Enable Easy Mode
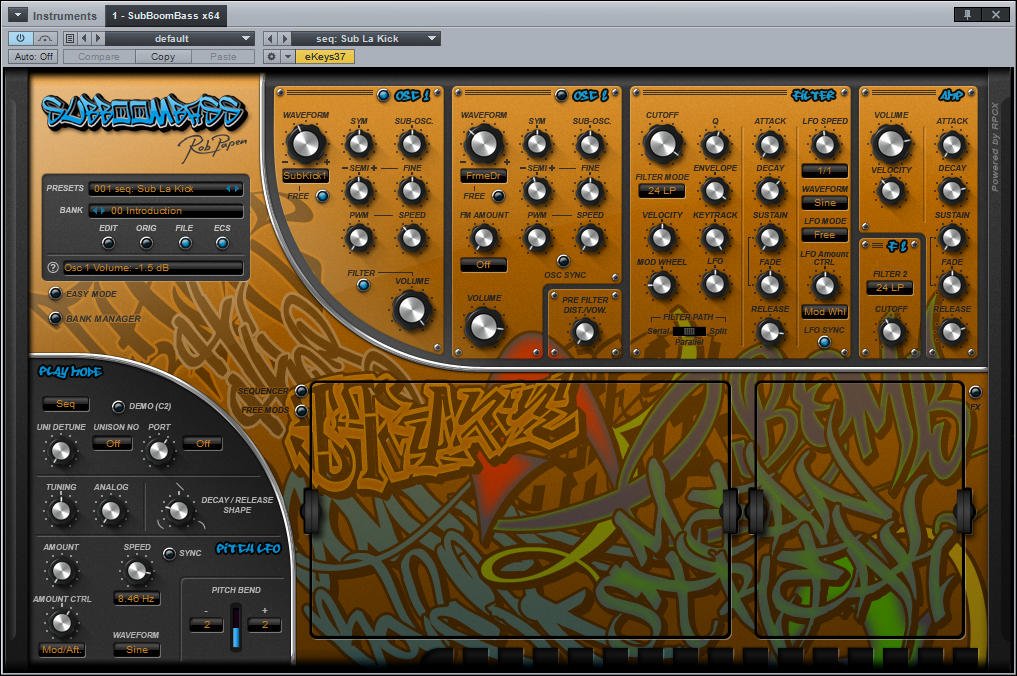This screenshot has height=676, width=1017. [56, 293]
